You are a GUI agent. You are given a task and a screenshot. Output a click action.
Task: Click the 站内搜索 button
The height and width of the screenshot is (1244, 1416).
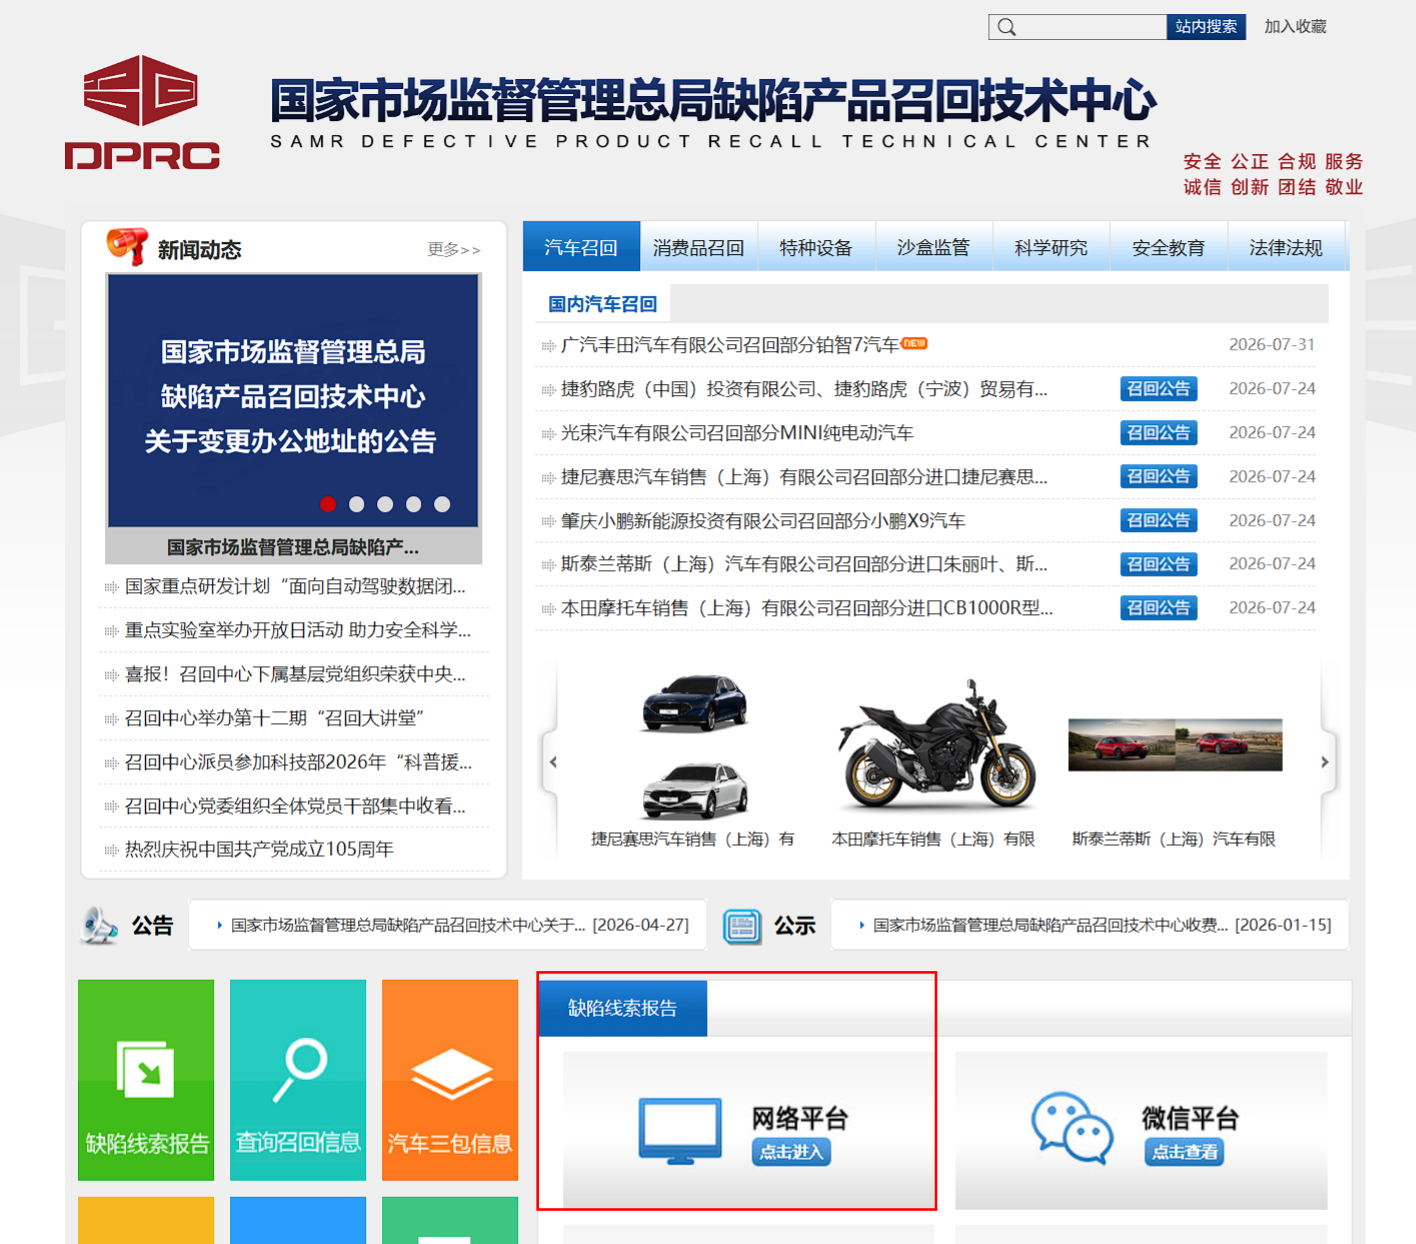click(x=1206, y=27)
